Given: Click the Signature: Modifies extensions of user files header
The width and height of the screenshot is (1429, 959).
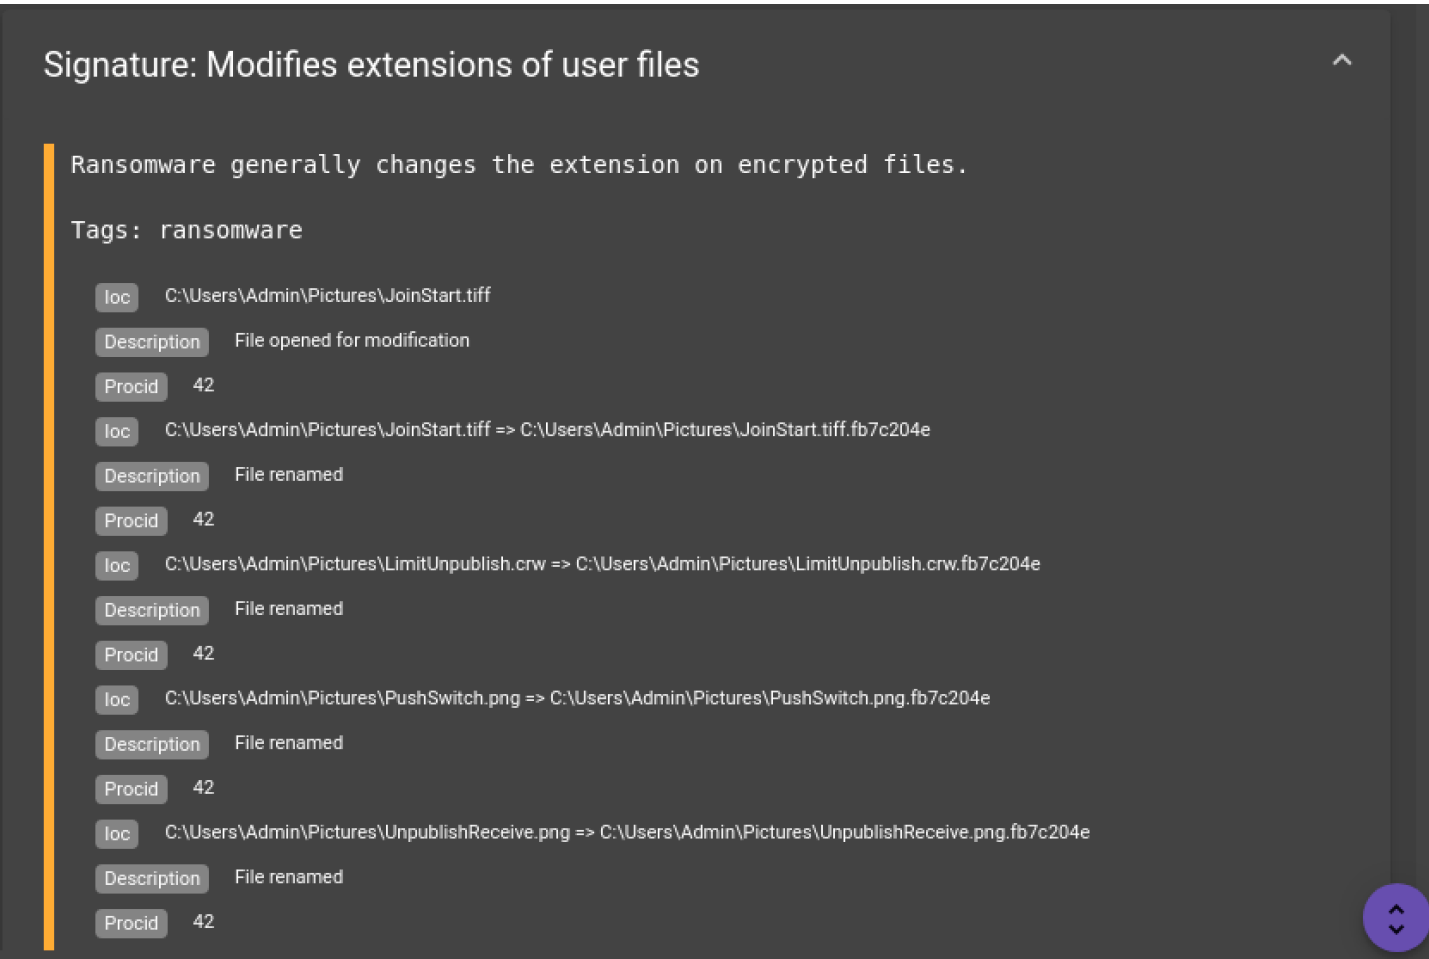Looking at the screenshot, I should coord(371,65).
